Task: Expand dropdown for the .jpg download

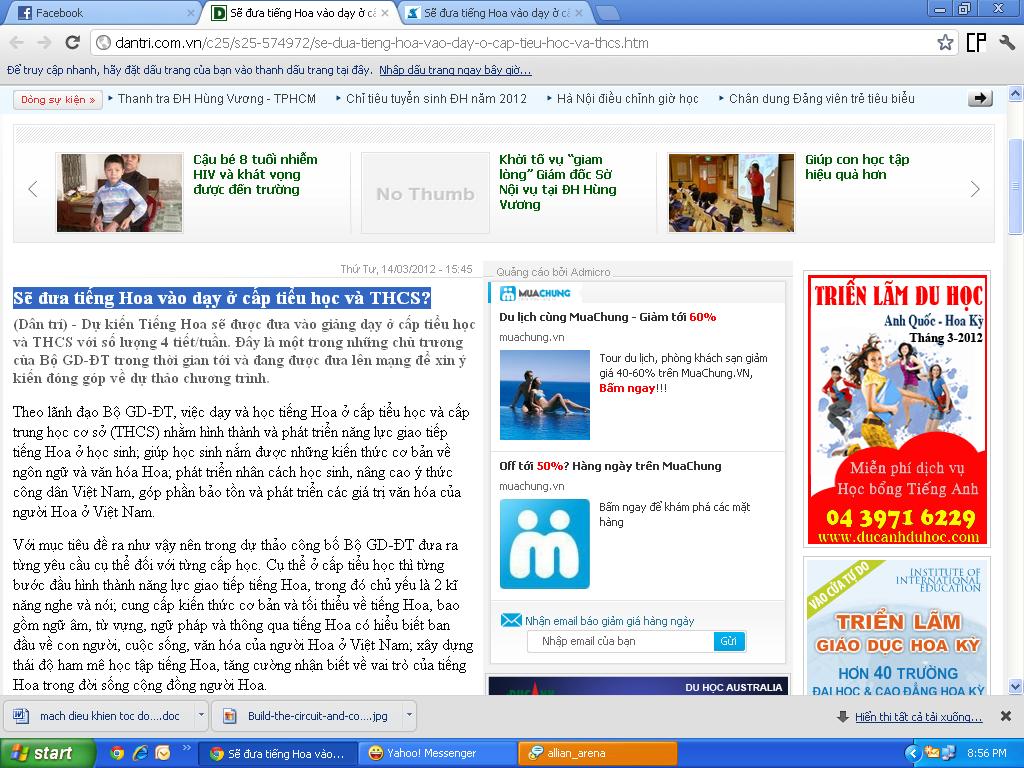Action: point(409,715)
